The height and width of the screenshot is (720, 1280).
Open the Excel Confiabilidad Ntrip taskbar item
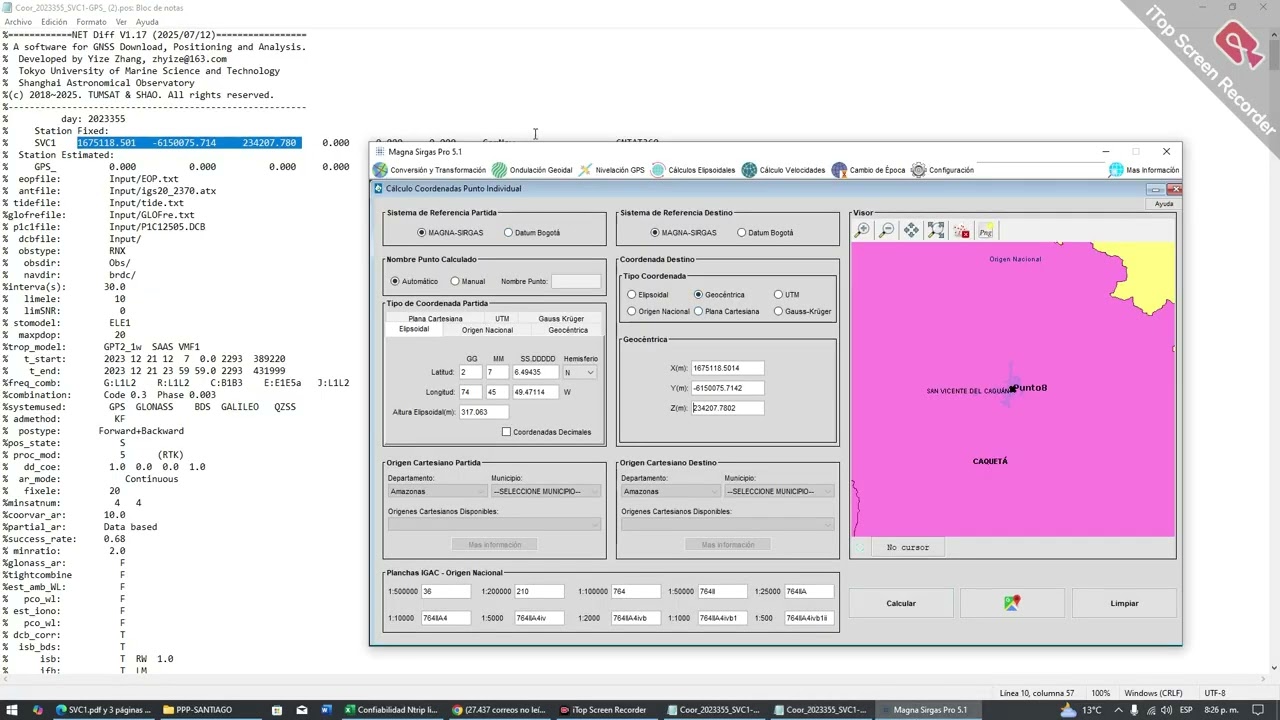[392, 710]
